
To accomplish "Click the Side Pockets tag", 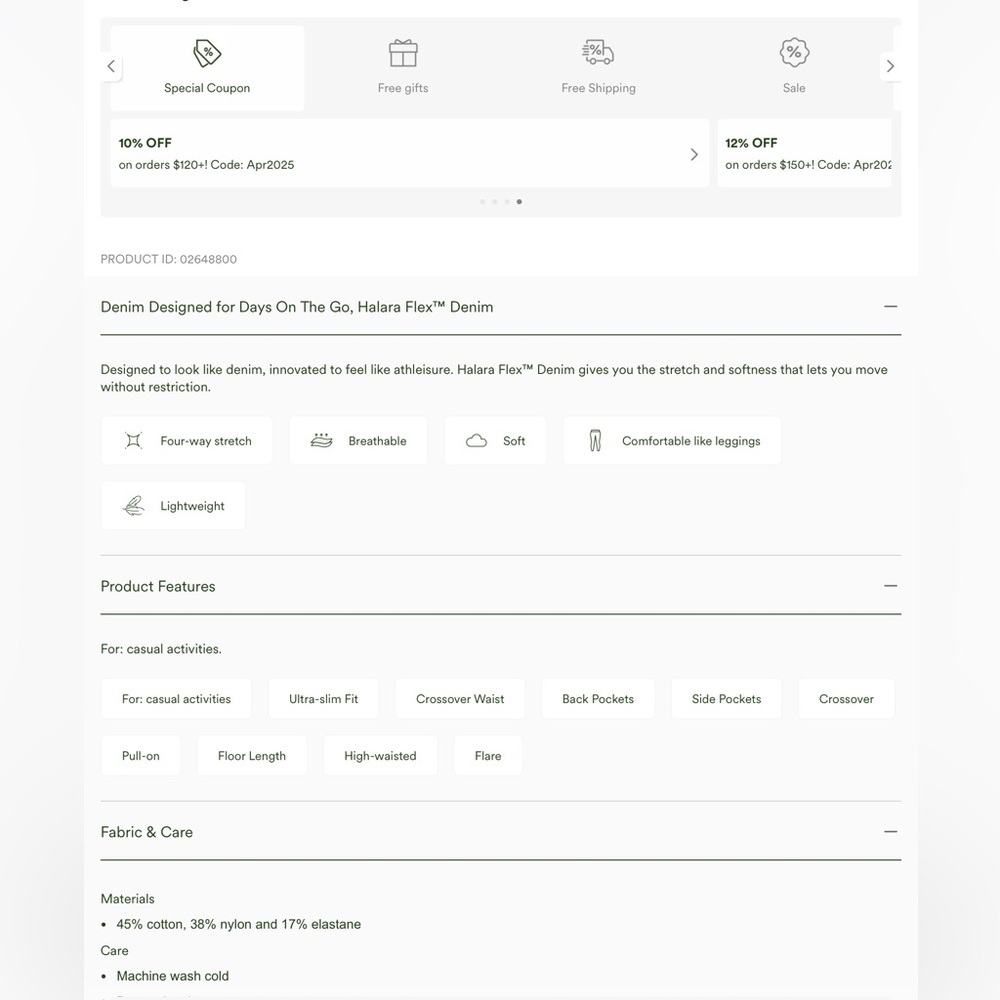I will (726, 699).
